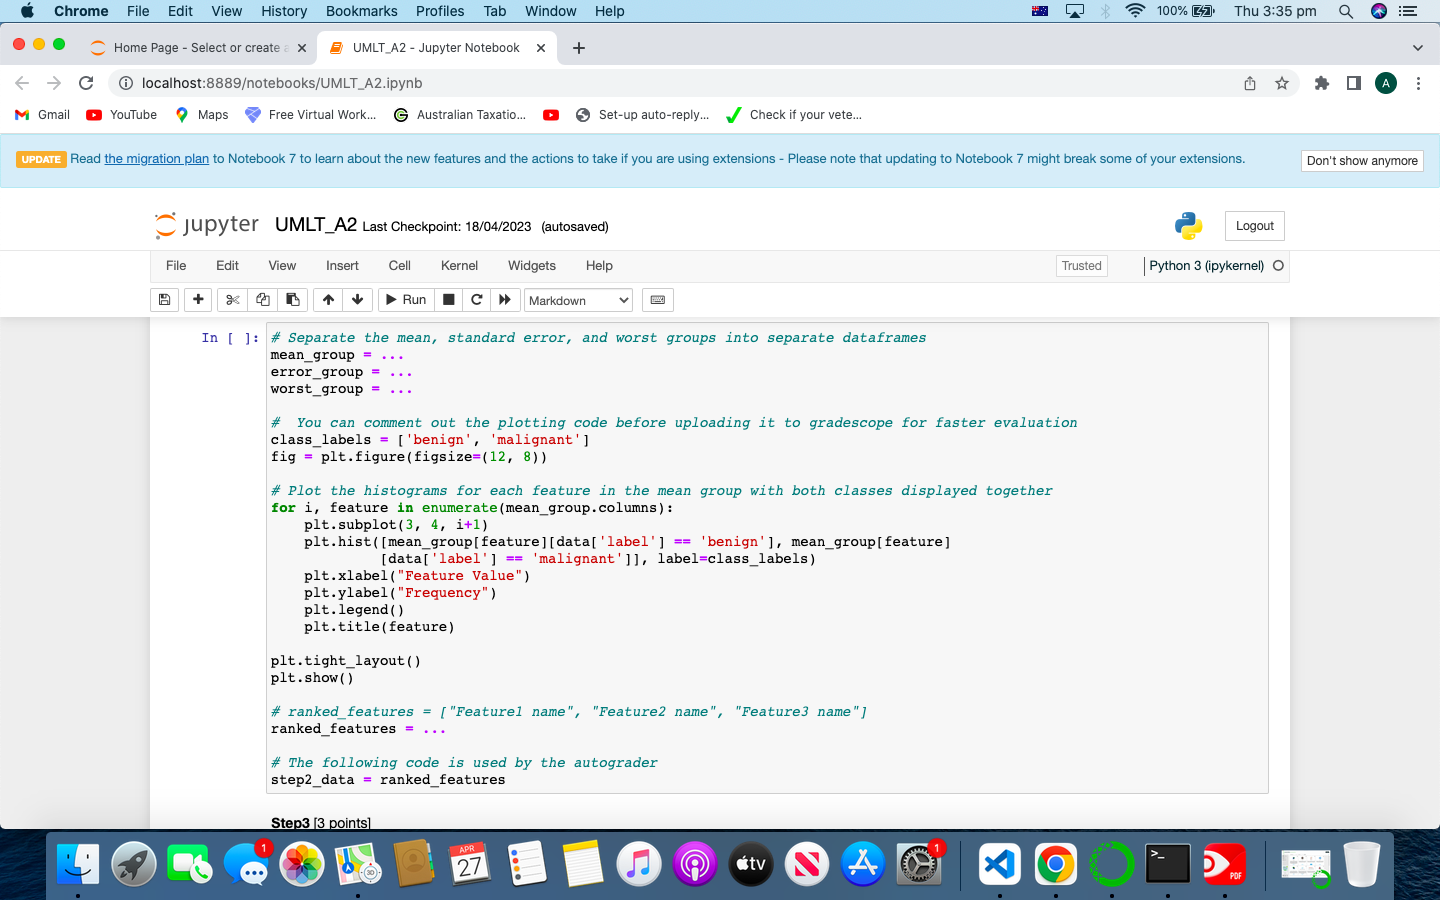
Task: Insert a new cell with the plus icon
Action: point(197,299)
